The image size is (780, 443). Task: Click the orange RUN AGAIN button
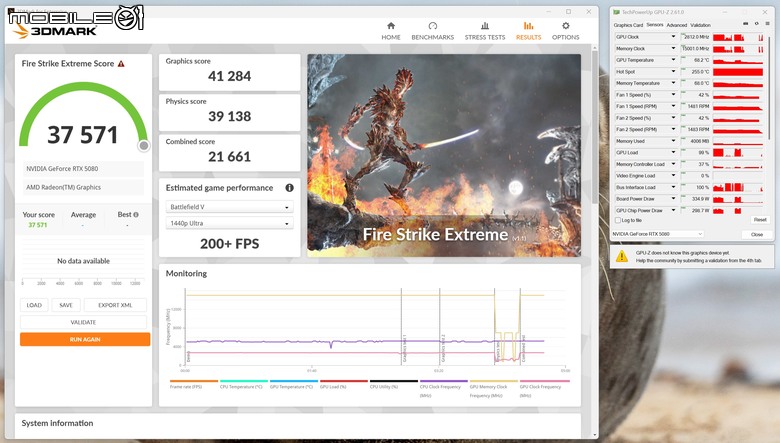85,339
